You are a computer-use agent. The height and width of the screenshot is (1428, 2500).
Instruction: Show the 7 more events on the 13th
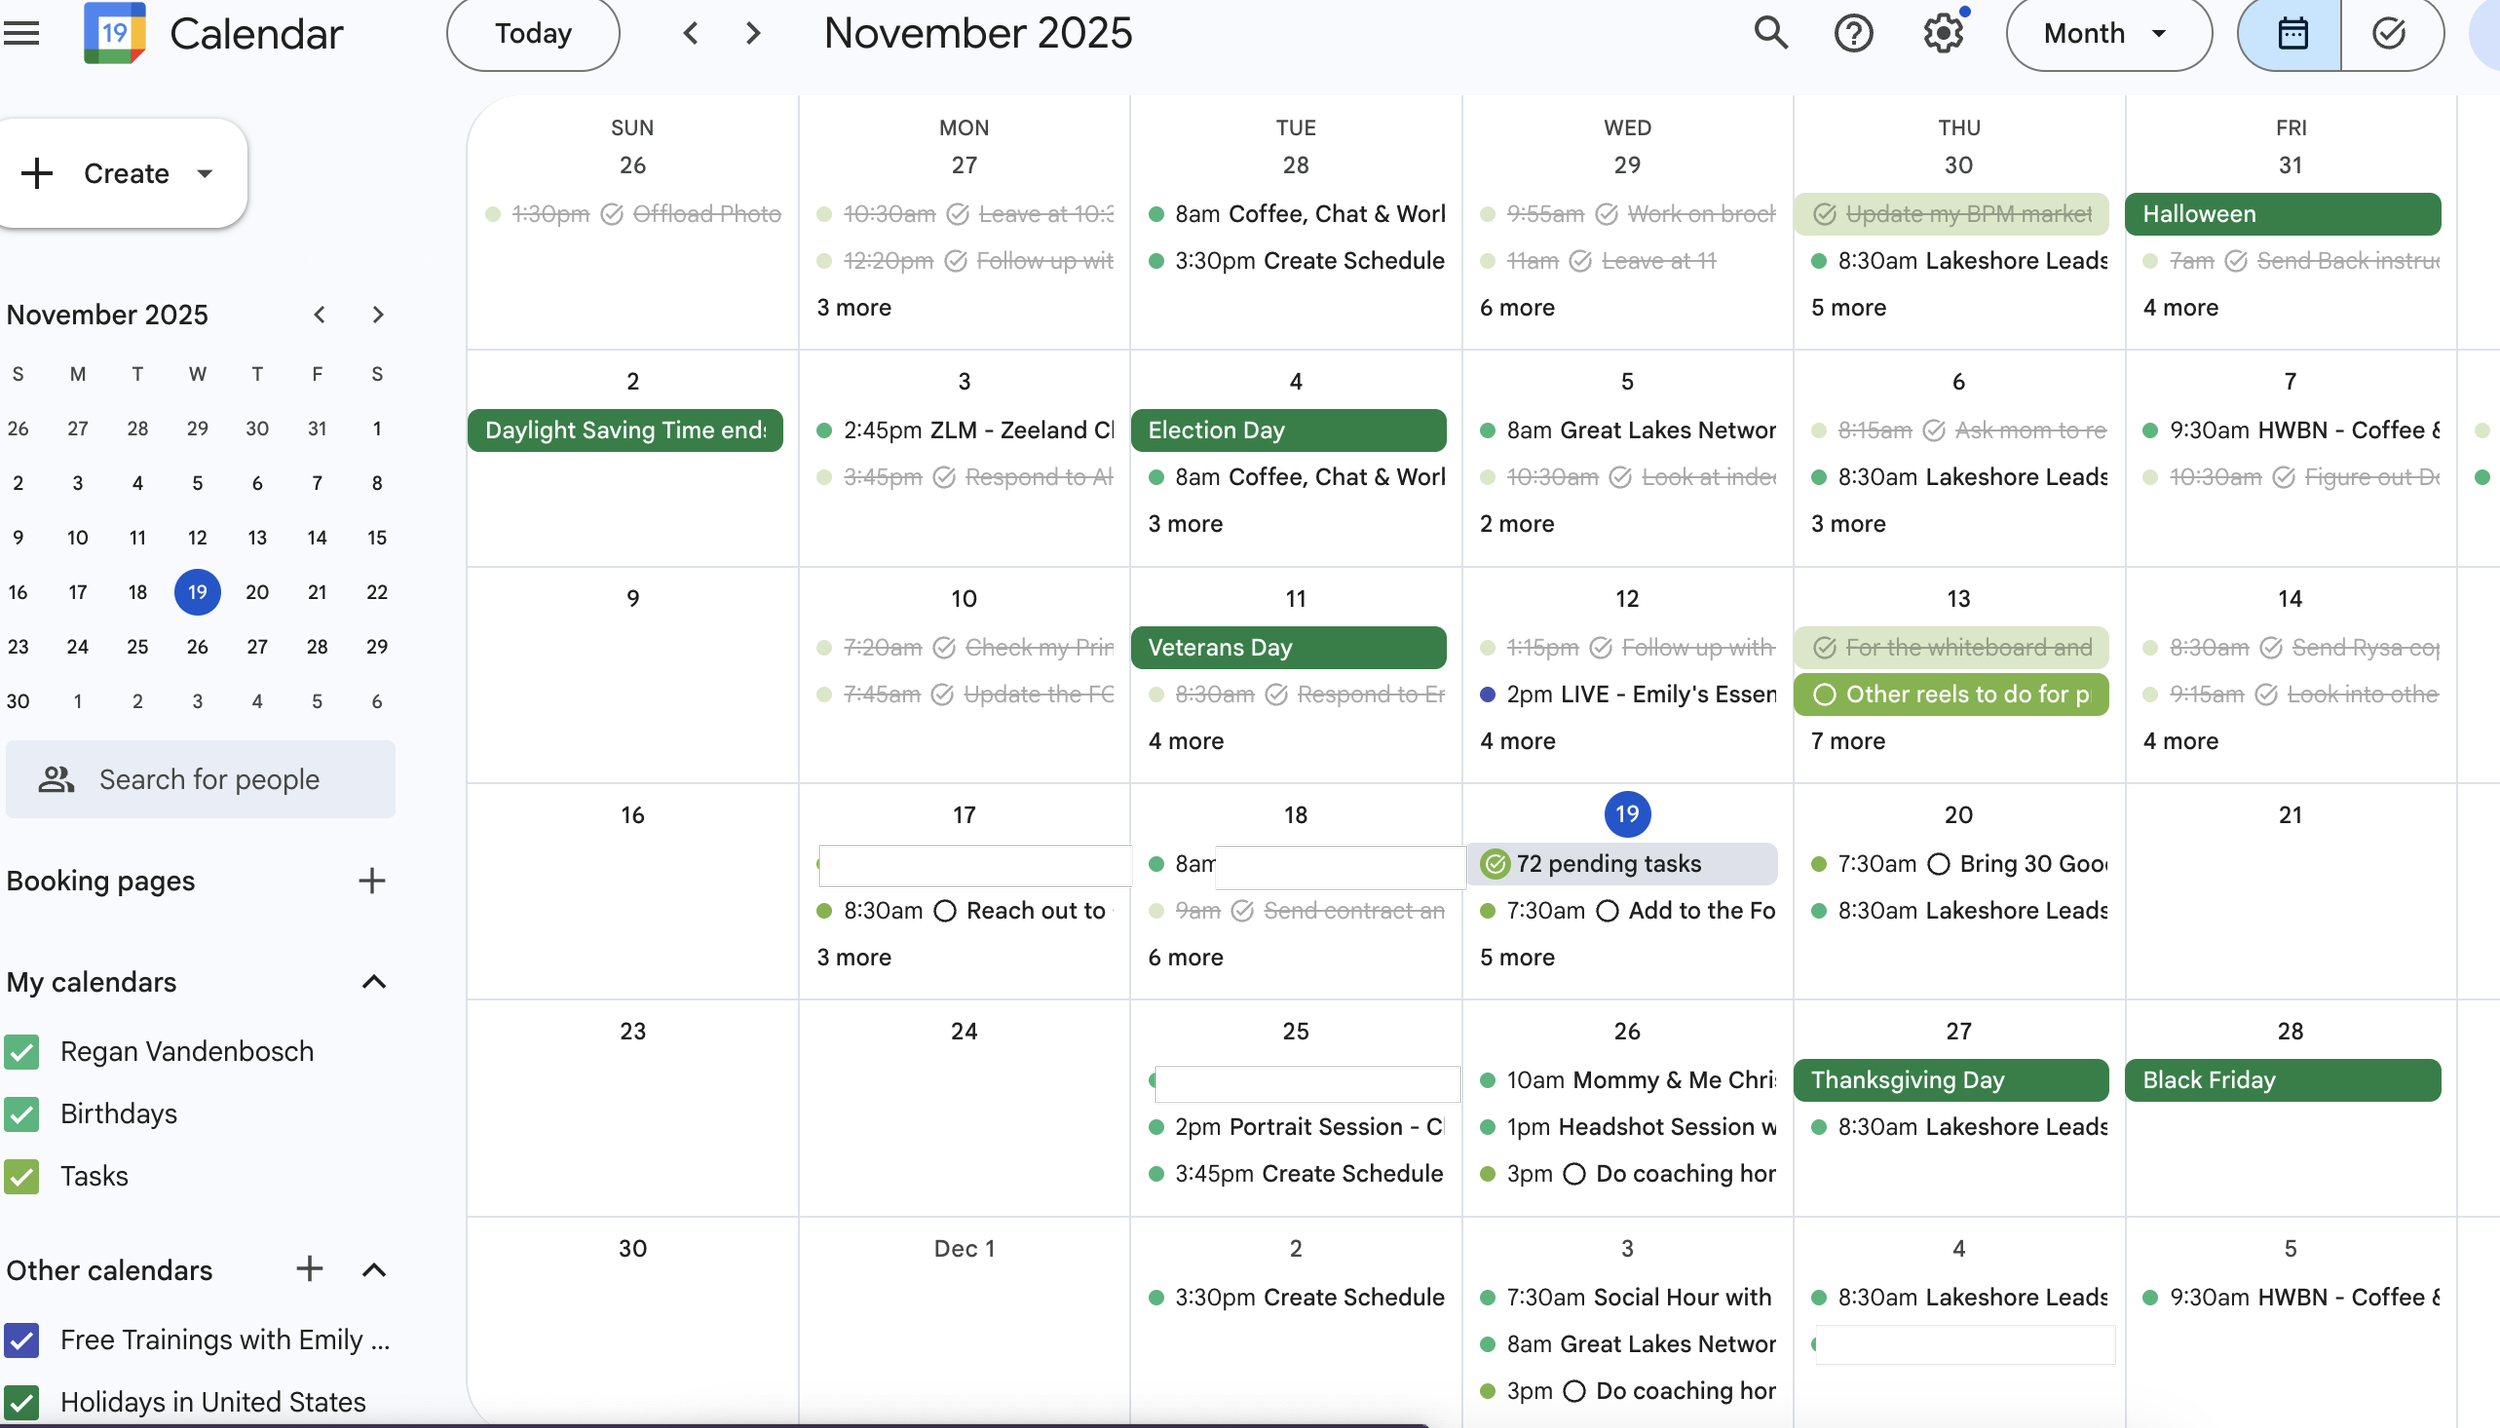coord(1848,741)
